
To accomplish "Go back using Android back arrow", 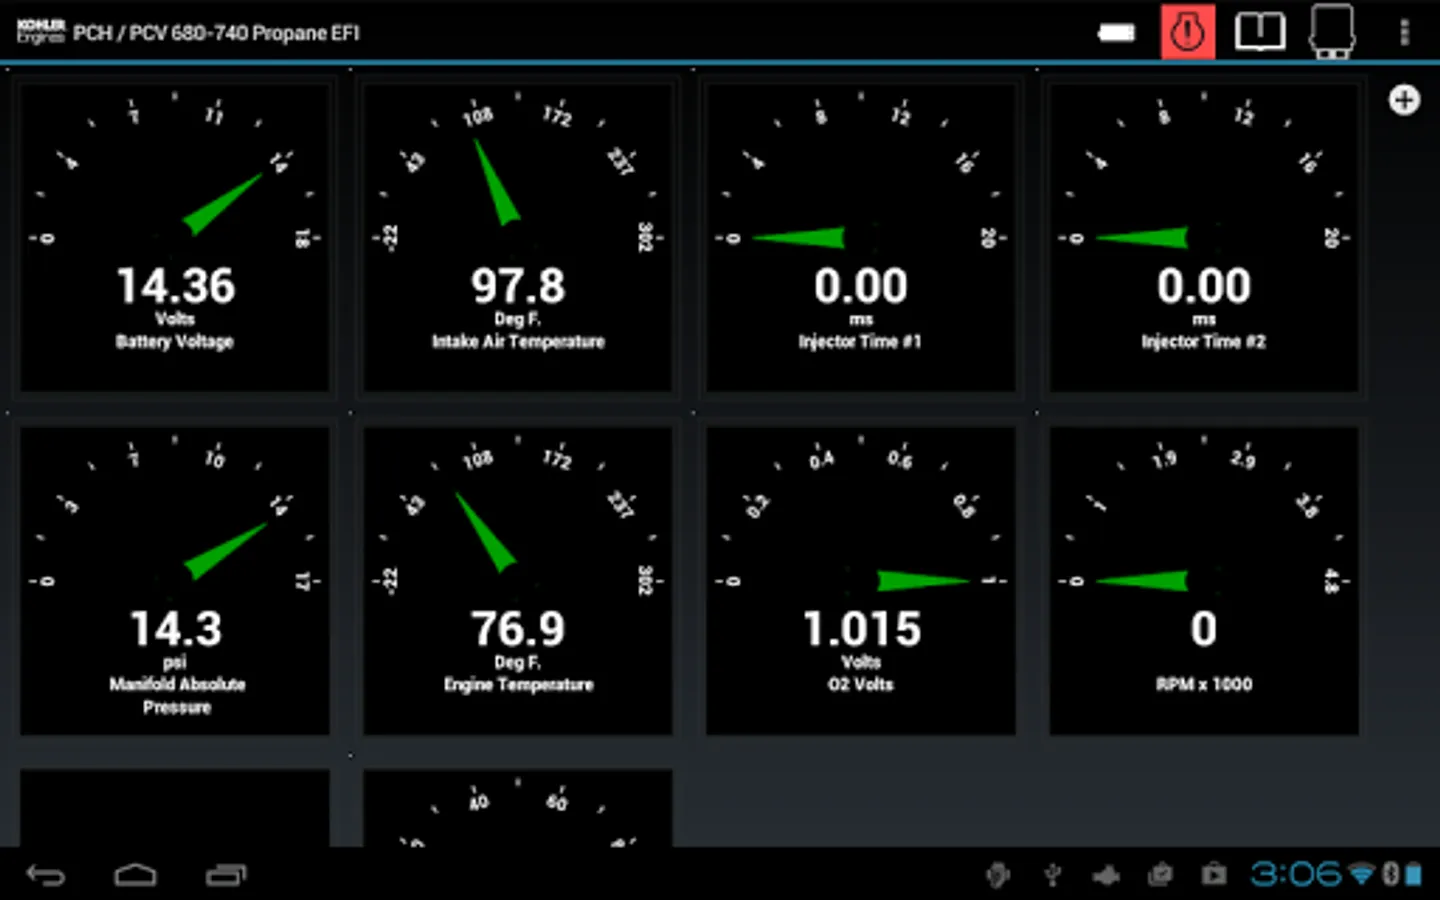I will 45,875.
